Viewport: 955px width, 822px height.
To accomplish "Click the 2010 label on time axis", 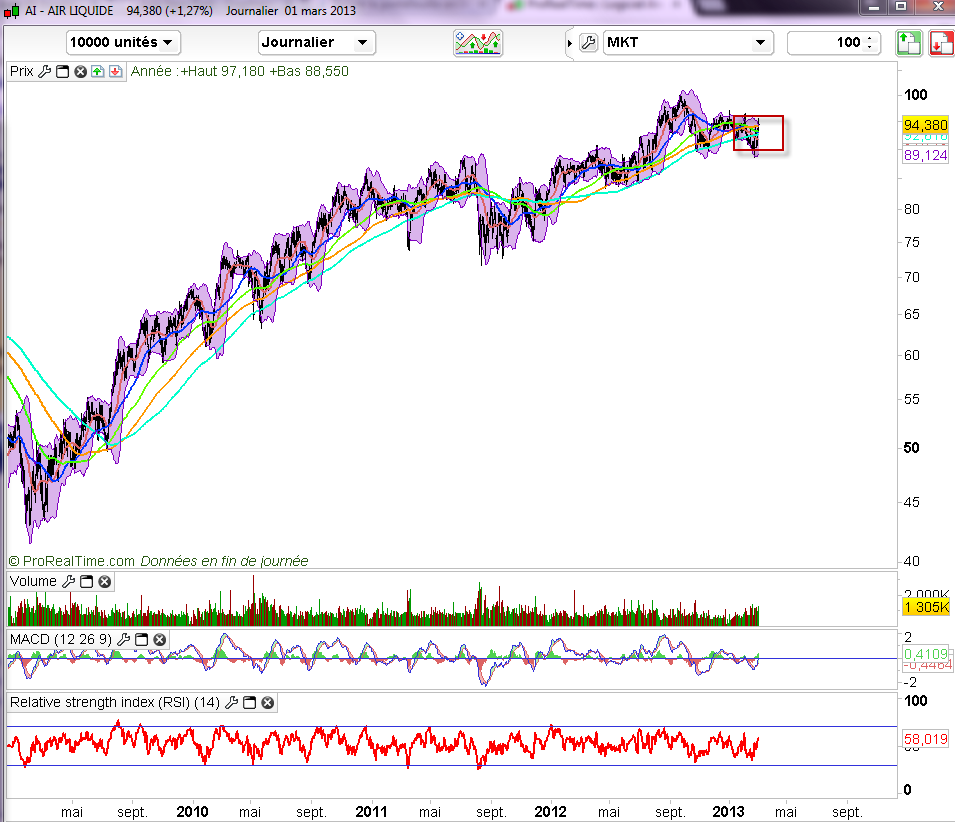I will coord(192,812).
